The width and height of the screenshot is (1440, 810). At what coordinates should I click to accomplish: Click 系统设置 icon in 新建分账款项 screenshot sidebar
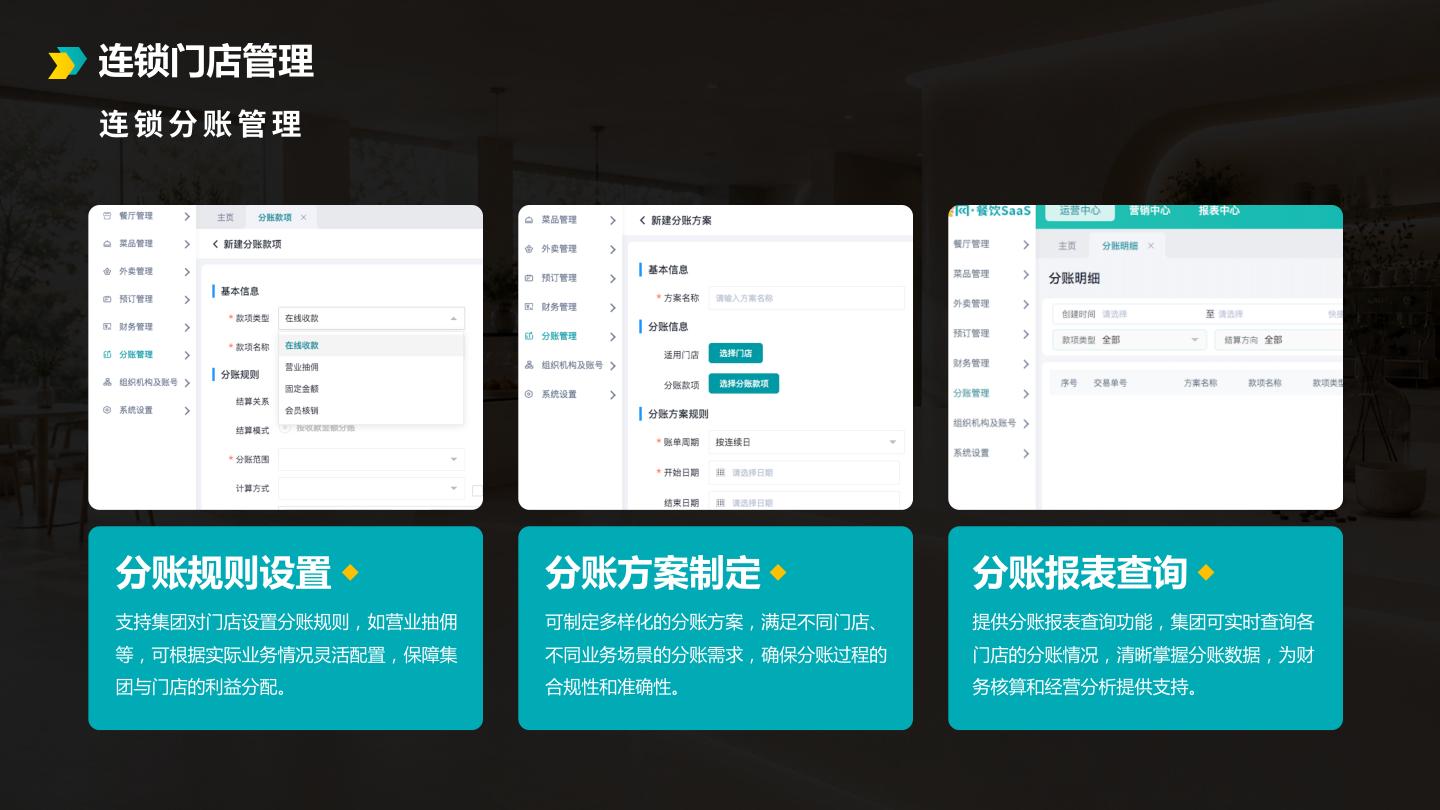(107, 410)
